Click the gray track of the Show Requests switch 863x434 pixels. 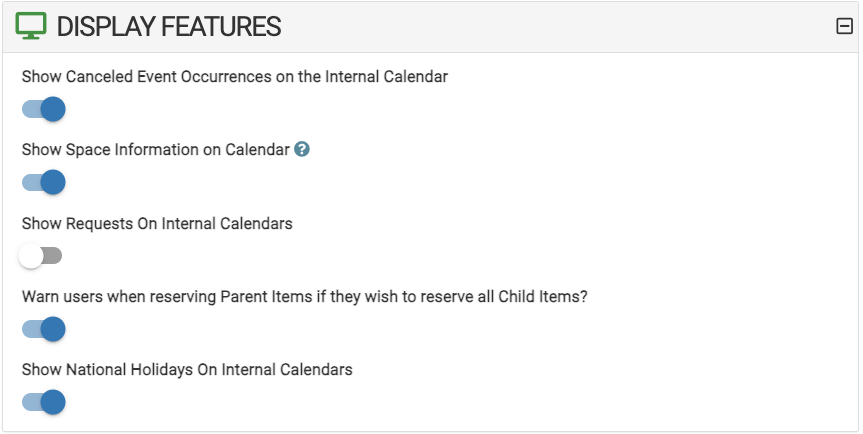click(x=53, y=256)
